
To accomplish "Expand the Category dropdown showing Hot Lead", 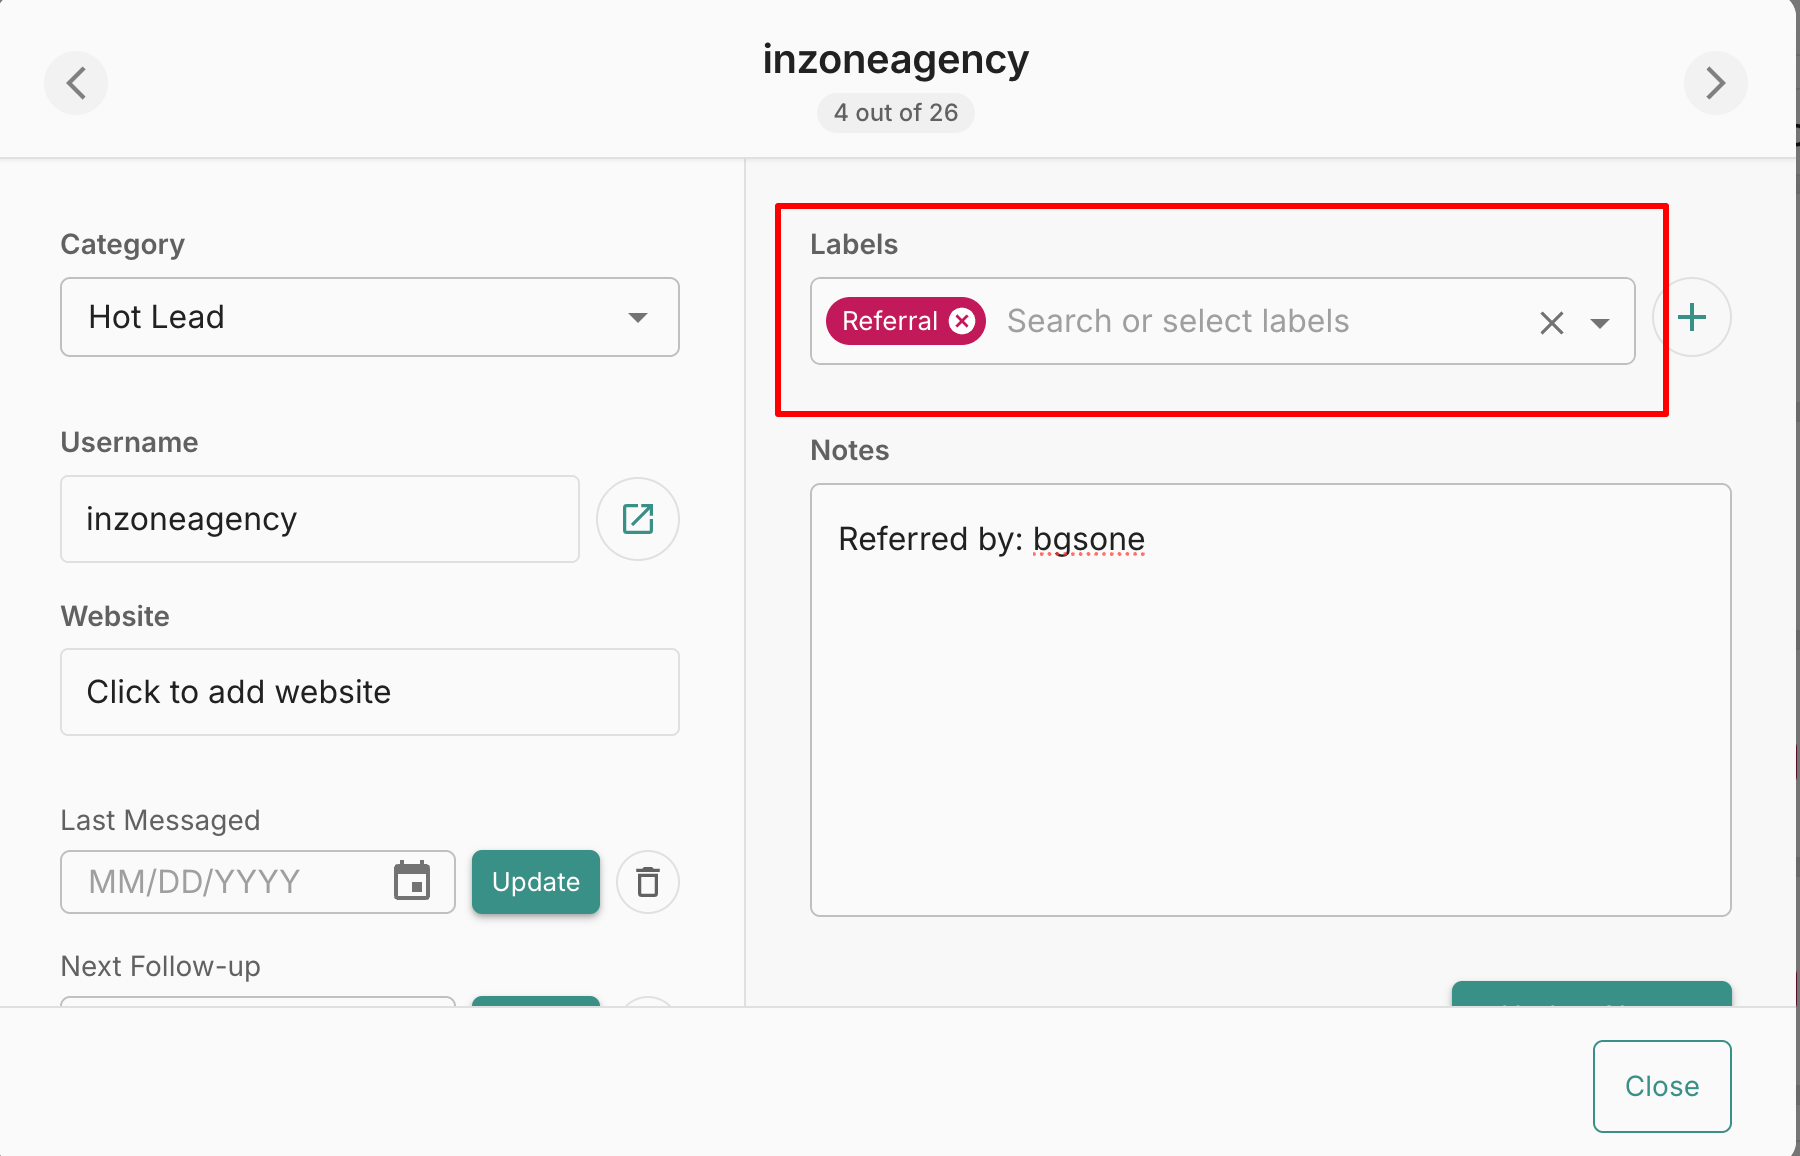I will click(x=638, y=318).
